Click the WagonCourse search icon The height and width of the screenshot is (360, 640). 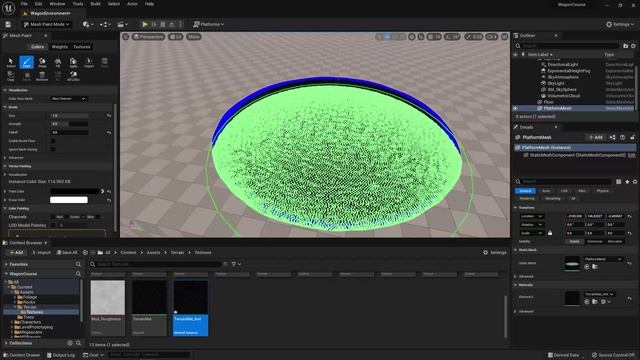[78, 274]
